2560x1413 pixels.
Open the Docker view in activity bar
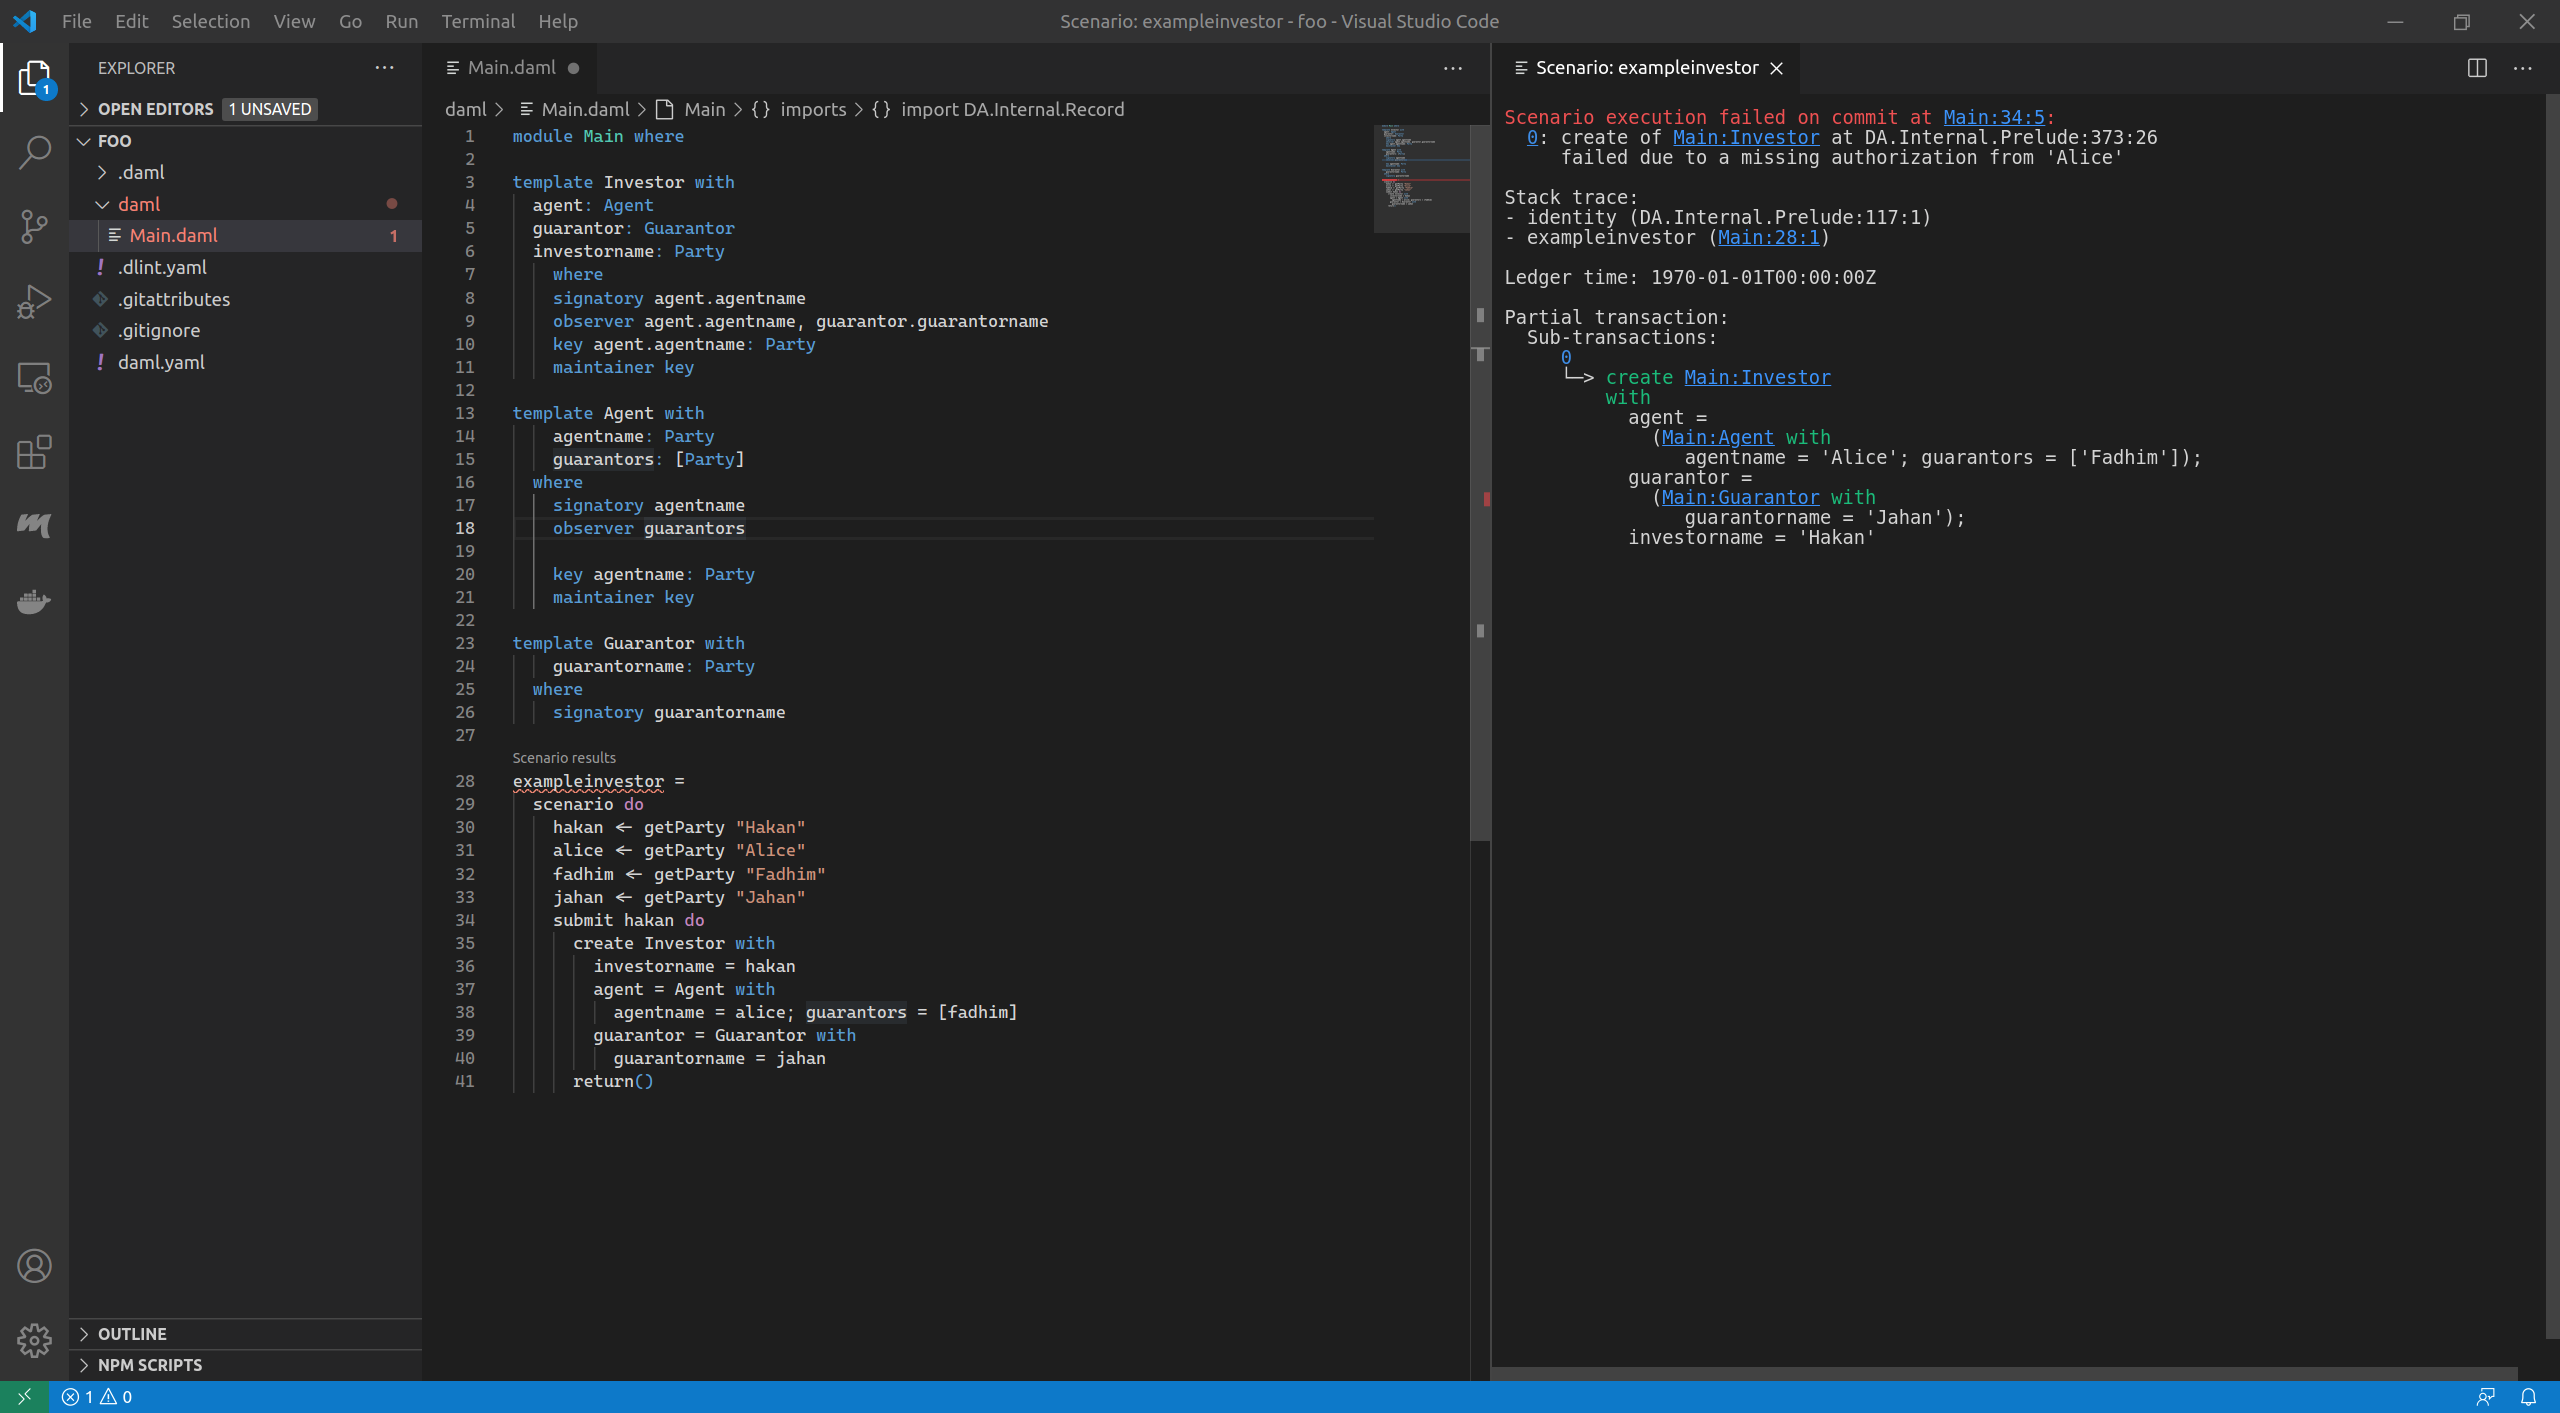[x=34, y=601]
